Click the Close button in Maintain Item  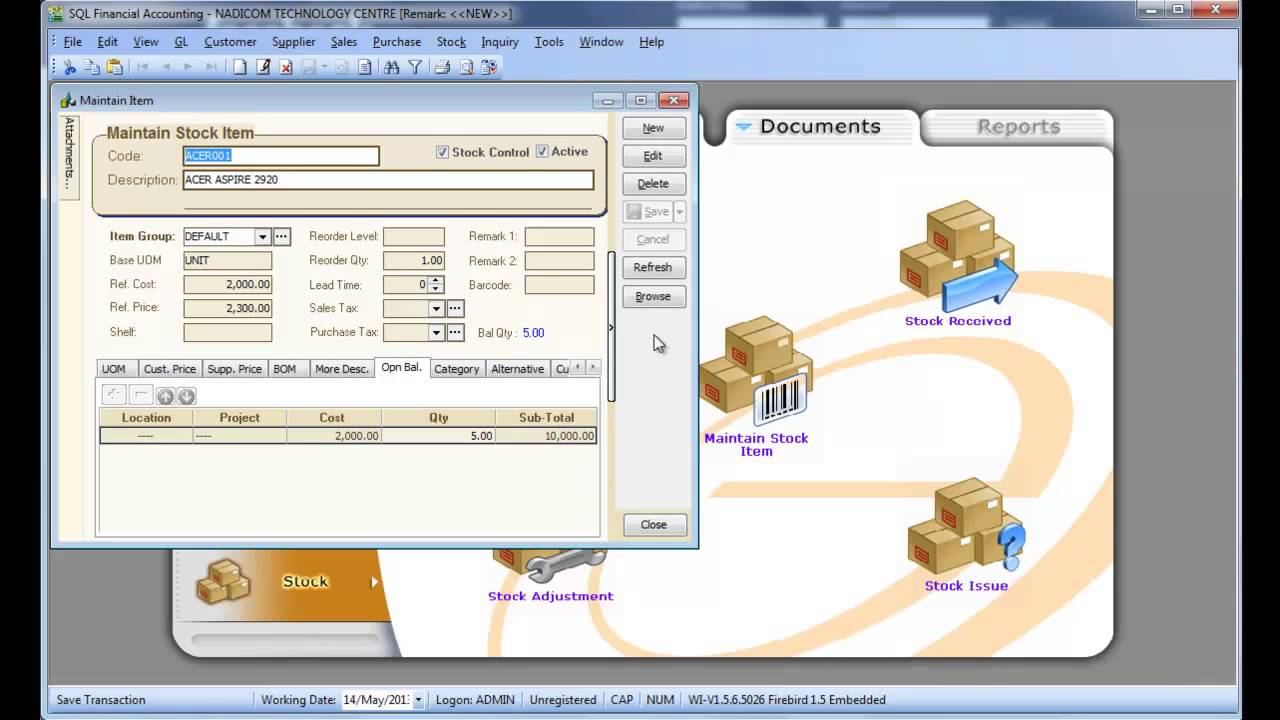(654, 525)
